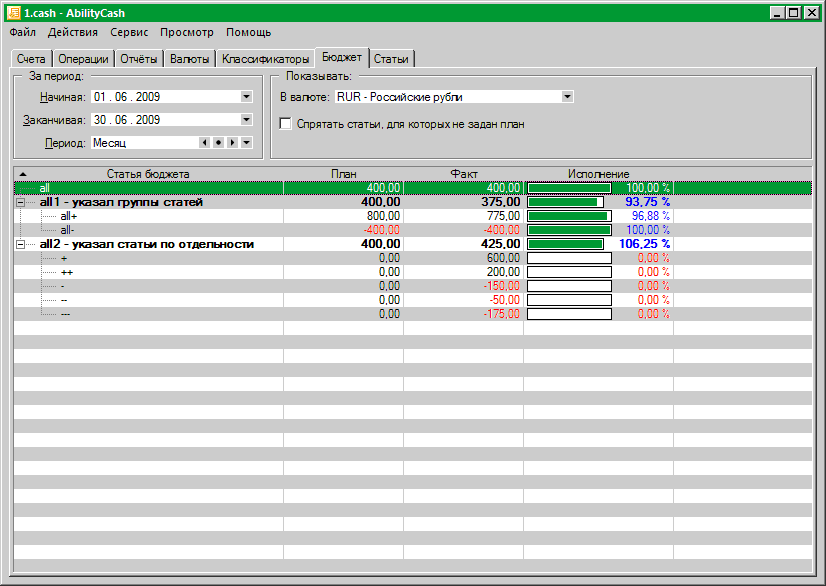The image size is (826, 586).
Task: Open the Период type dropdown arrow
Action: [x=246, y=143]
